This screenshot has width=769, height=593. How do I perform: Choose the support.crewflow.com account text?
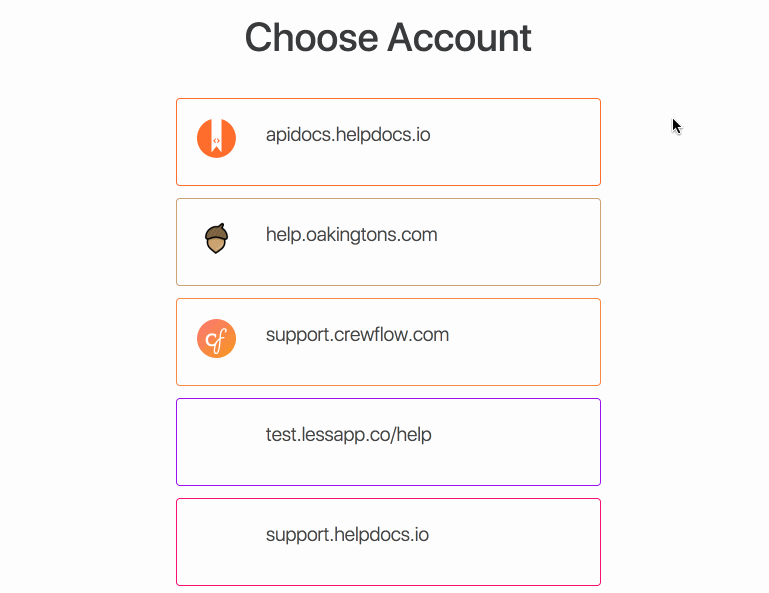[357, 335]
